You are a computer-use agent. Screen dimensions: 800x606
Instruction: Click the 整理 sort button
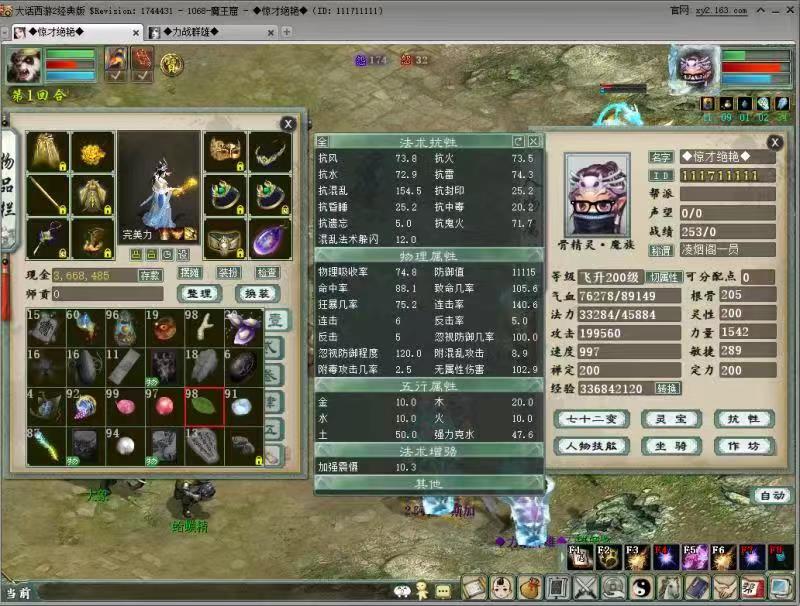(199, 293)
